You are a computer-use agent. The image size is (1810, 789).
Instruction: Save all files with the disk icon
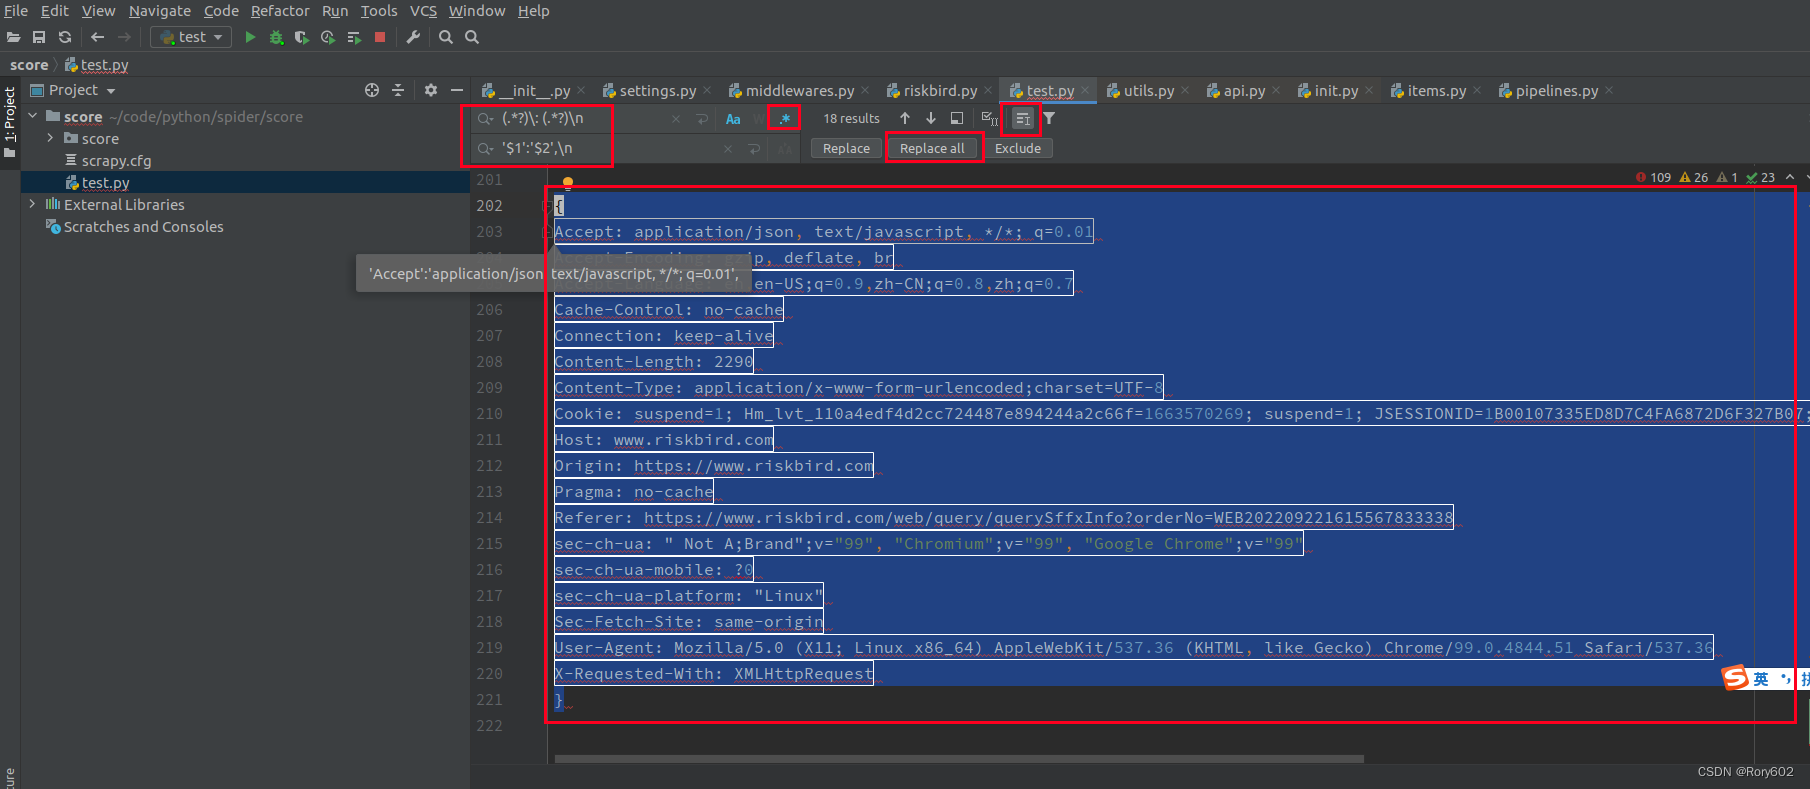39,37
